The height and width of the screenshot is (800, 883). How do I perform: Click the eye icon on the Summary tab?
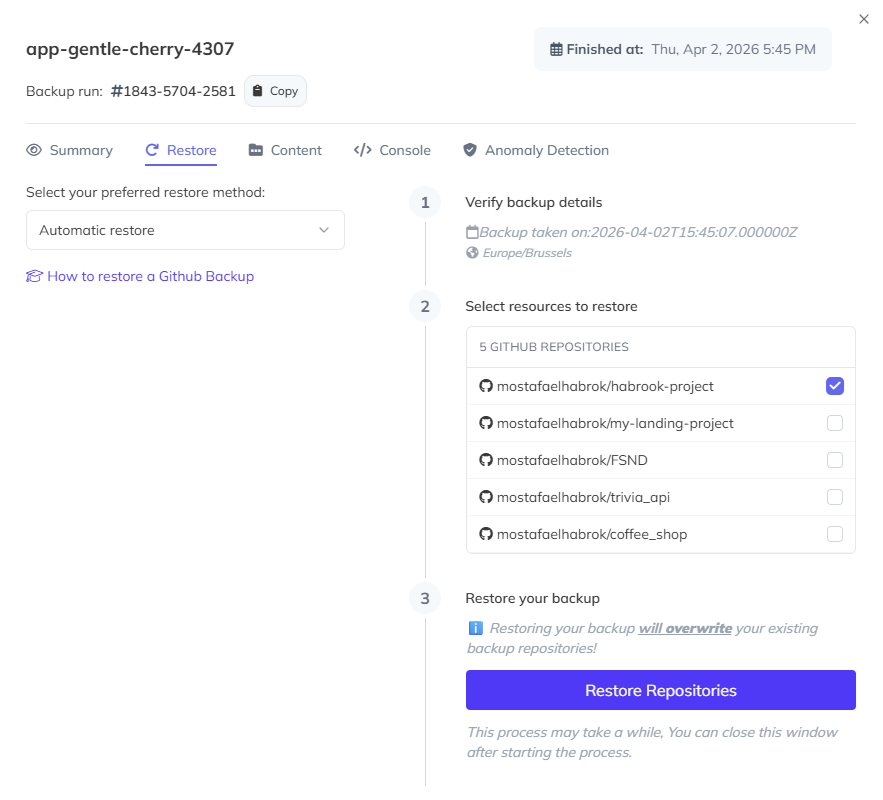33,150
